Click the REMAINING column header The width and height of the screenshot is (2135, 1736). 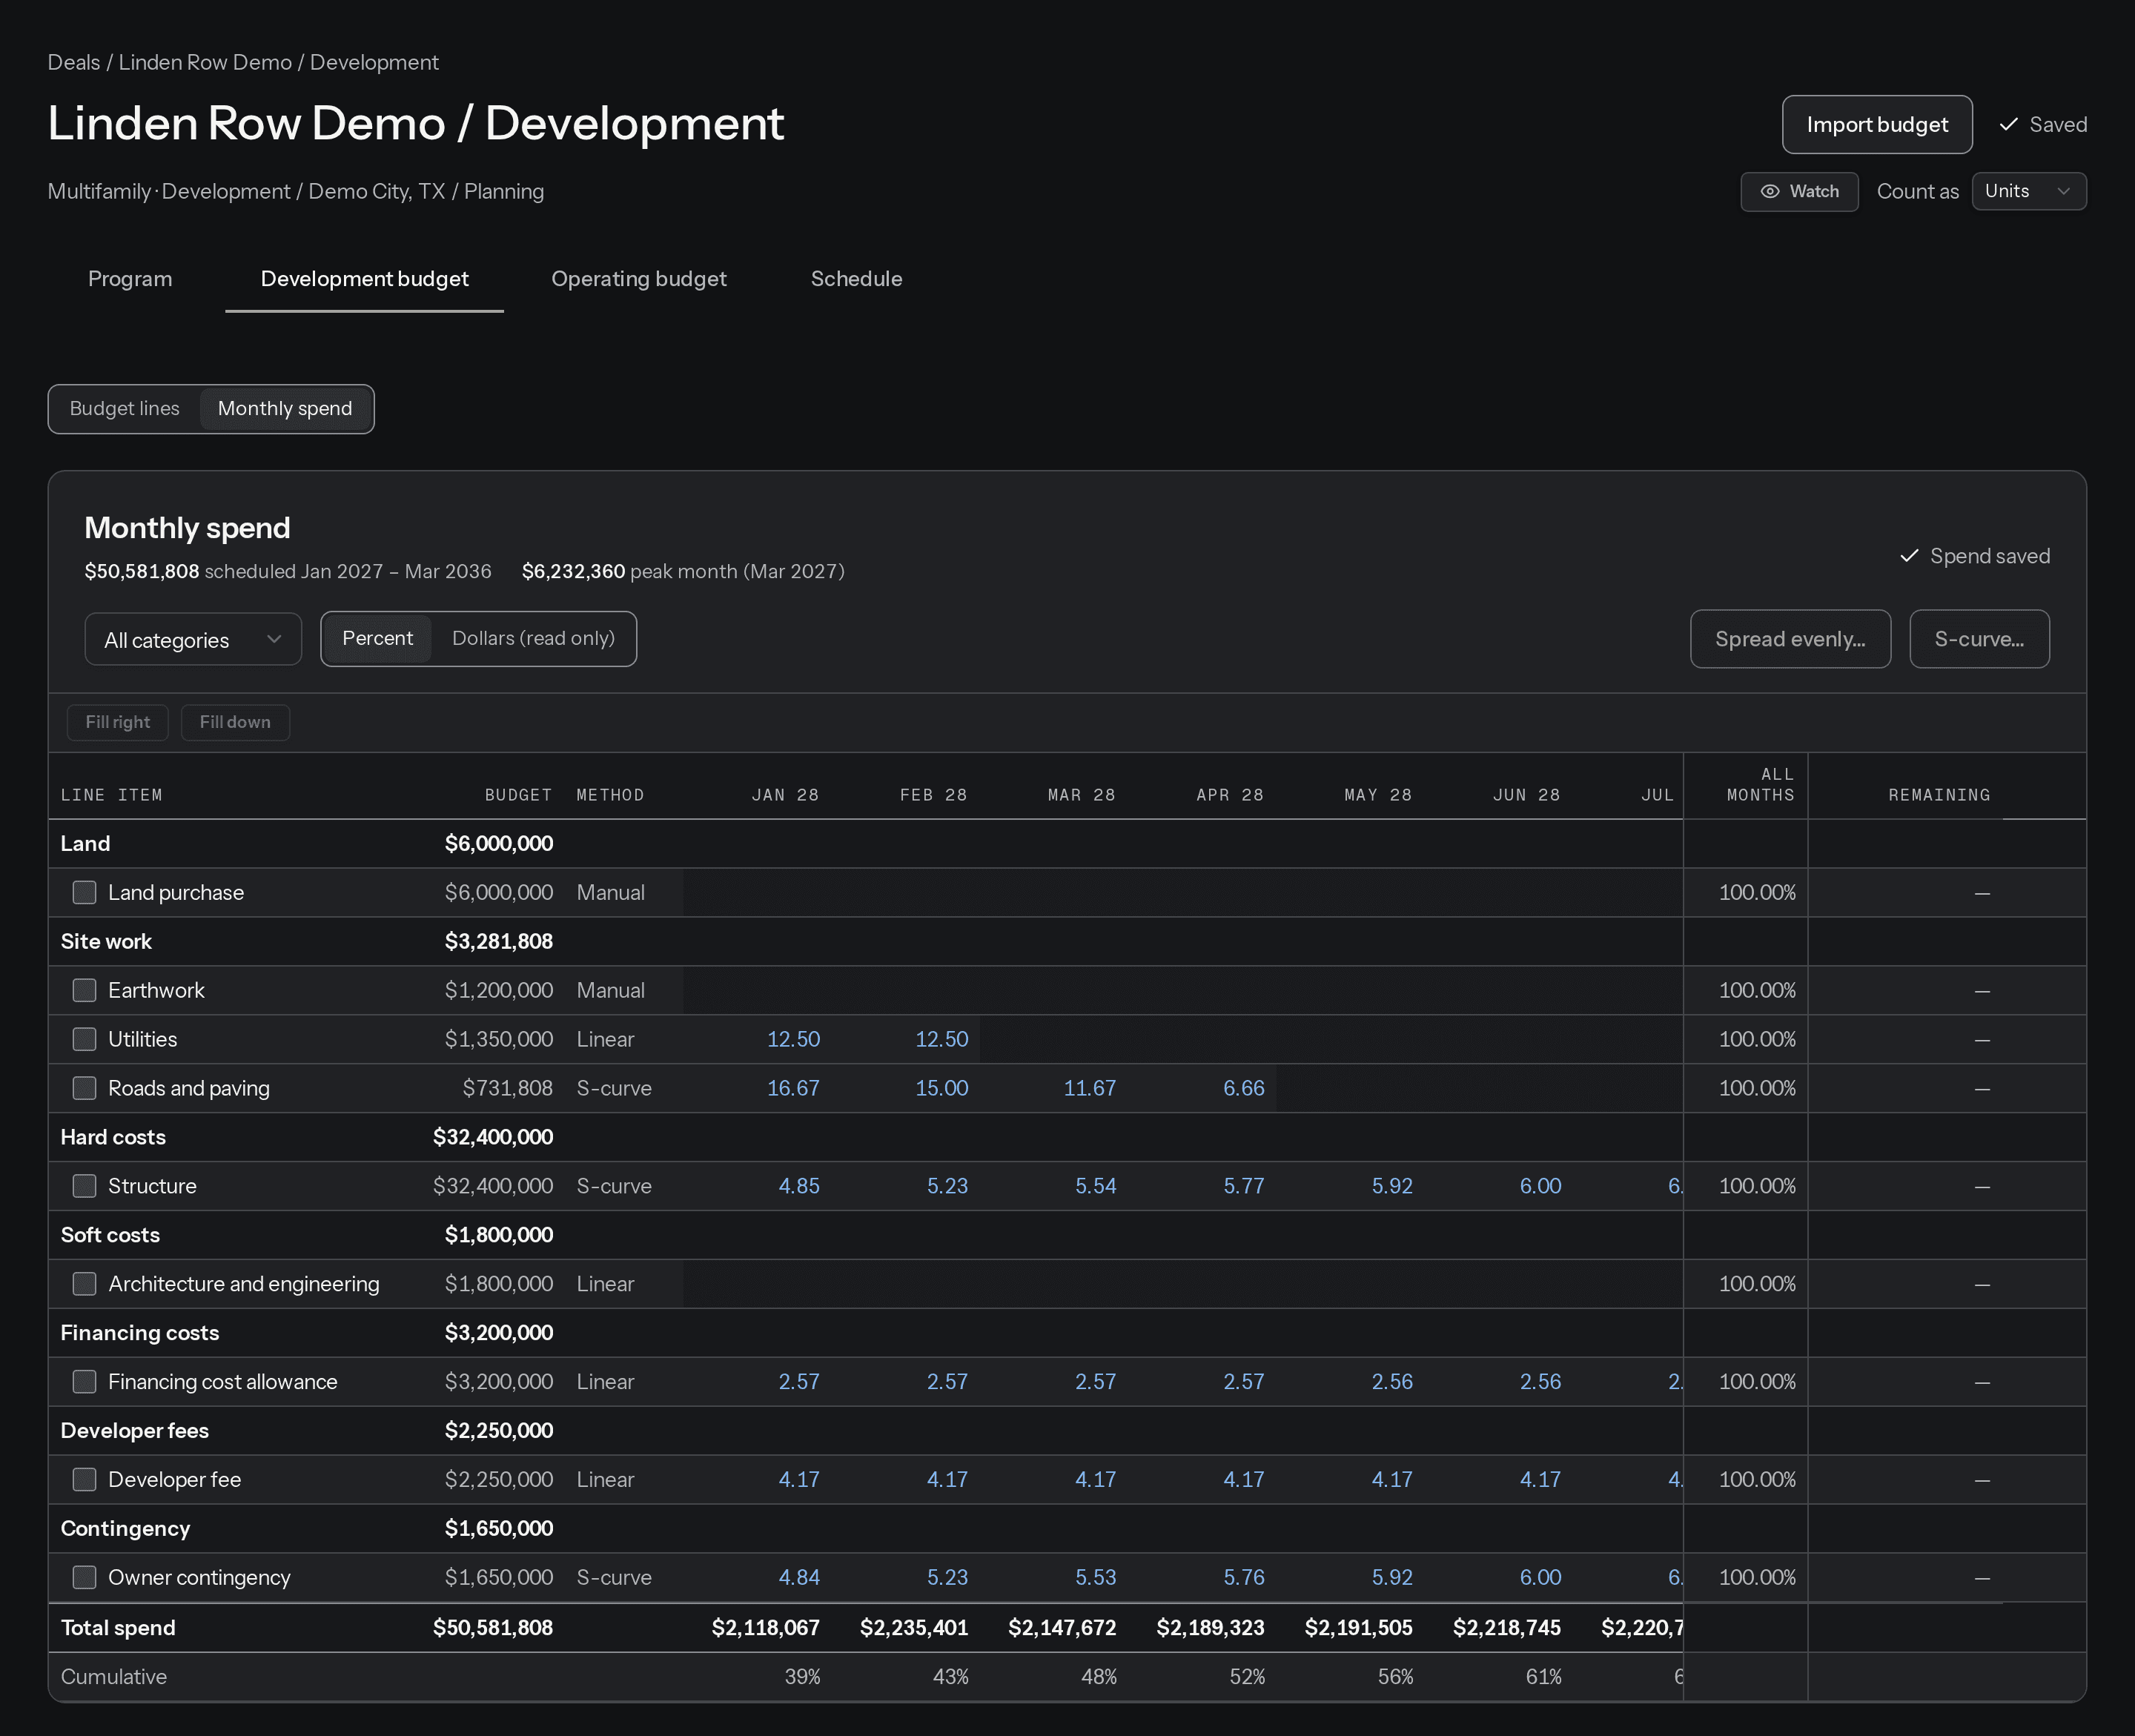1939,795
